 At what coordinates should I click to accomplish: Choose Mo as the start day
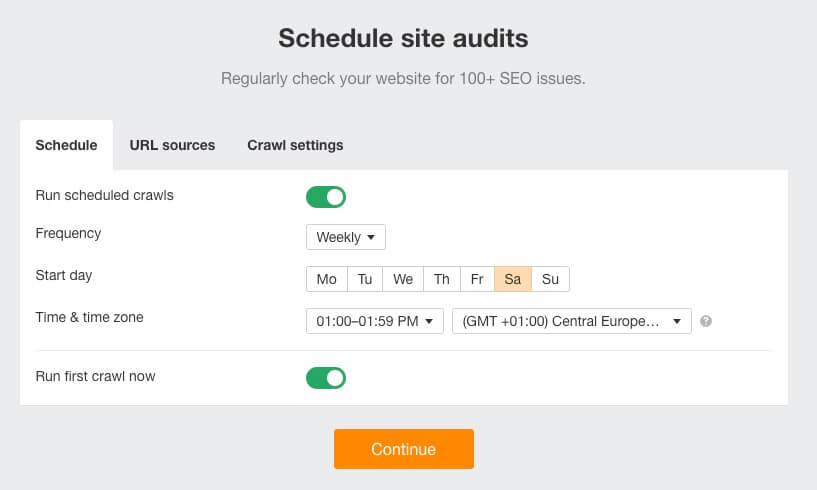pyautogui.click(x=327, y=279)
